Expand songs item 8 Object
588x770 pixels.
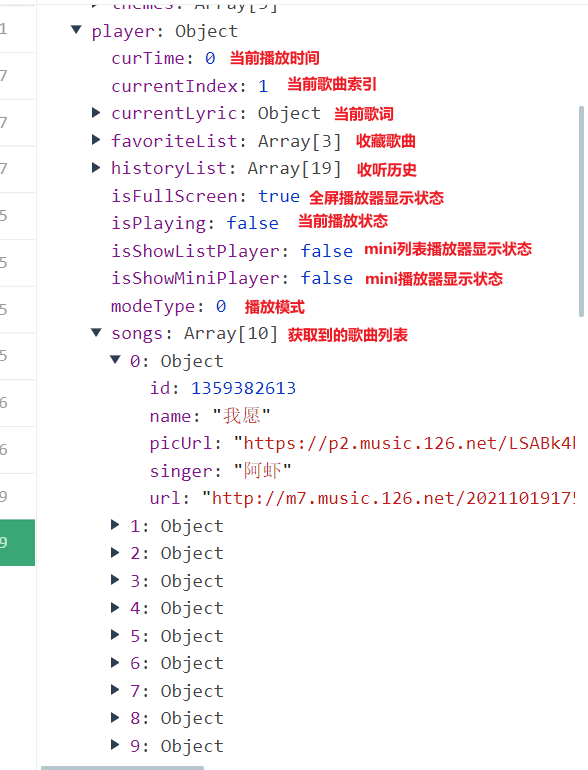coord(115,718)
